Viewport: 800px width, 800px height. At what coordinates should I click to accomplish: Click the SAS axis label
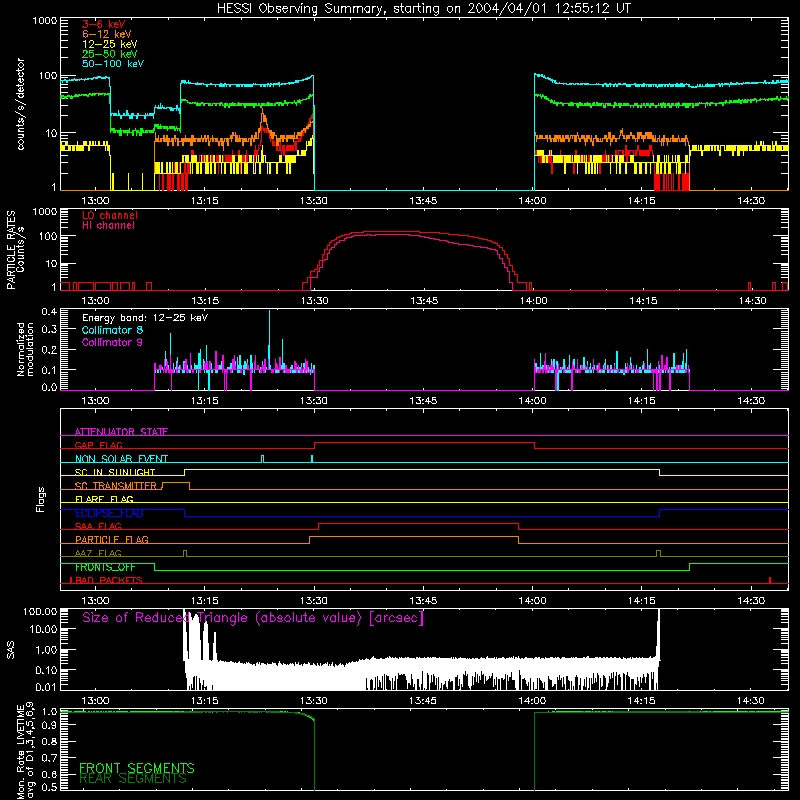[x=10, y=649]
